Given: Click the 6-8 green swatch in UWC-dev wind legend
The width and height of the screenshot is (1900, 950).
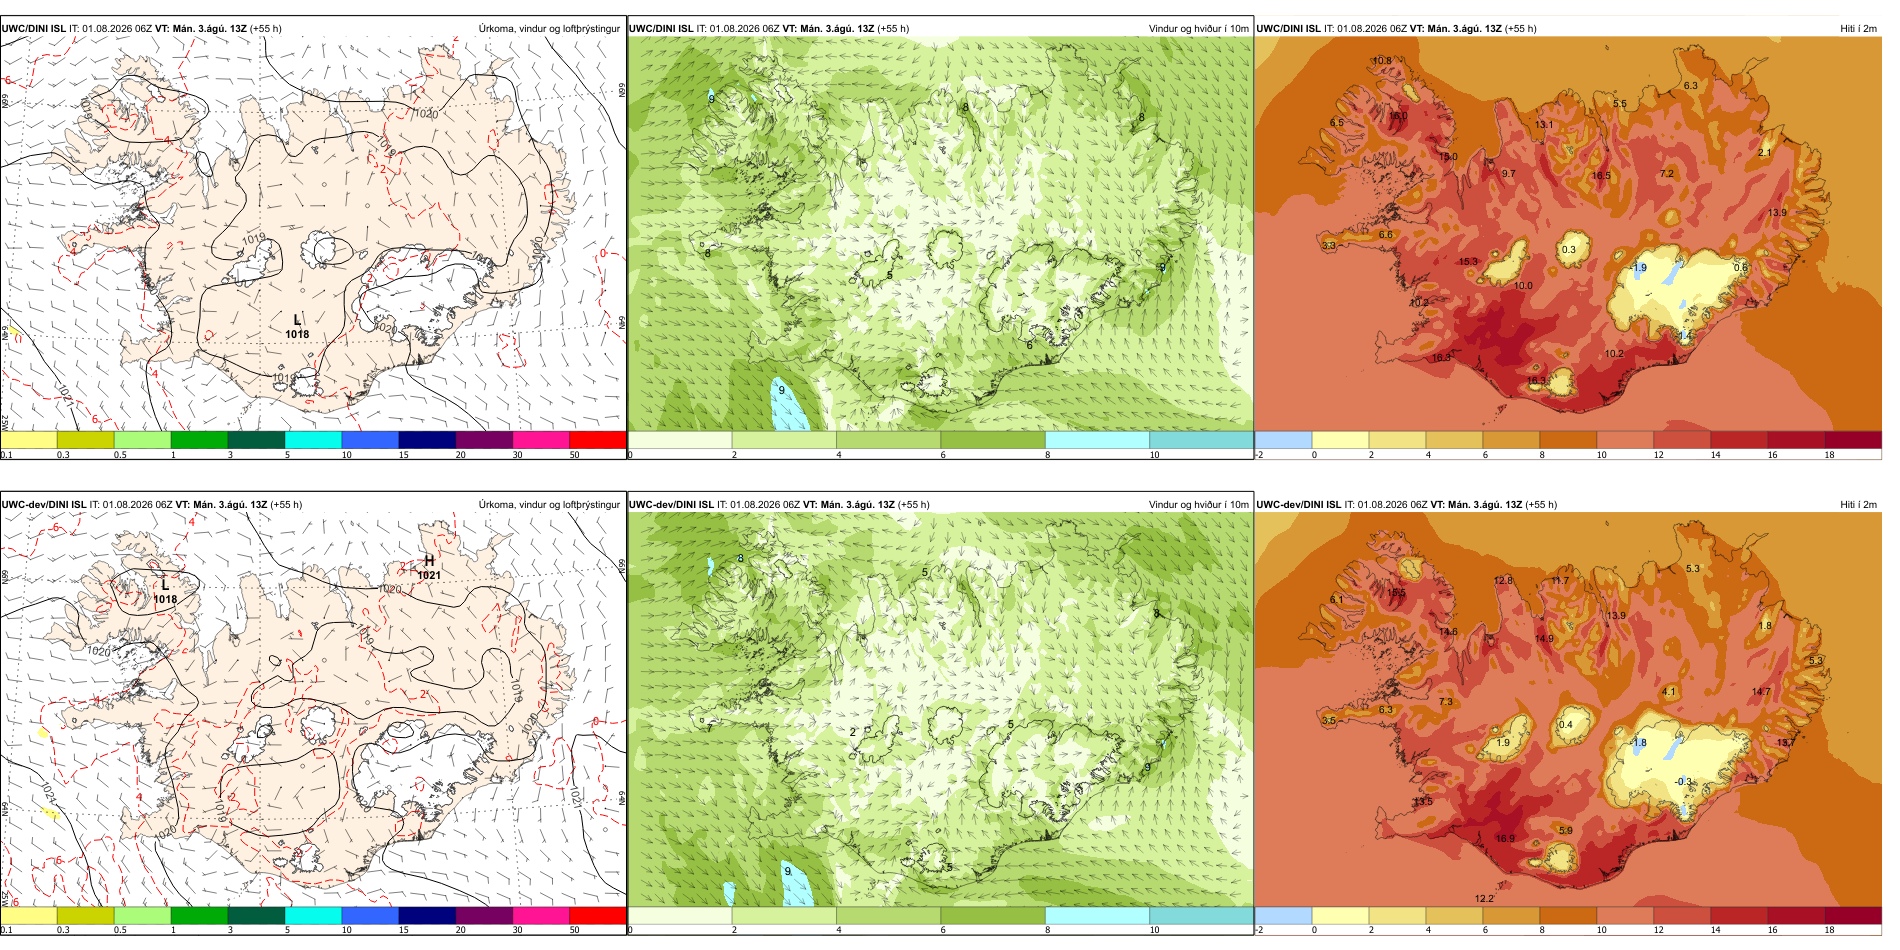Looking at the screenshot, I should click(x=993, y=915).
